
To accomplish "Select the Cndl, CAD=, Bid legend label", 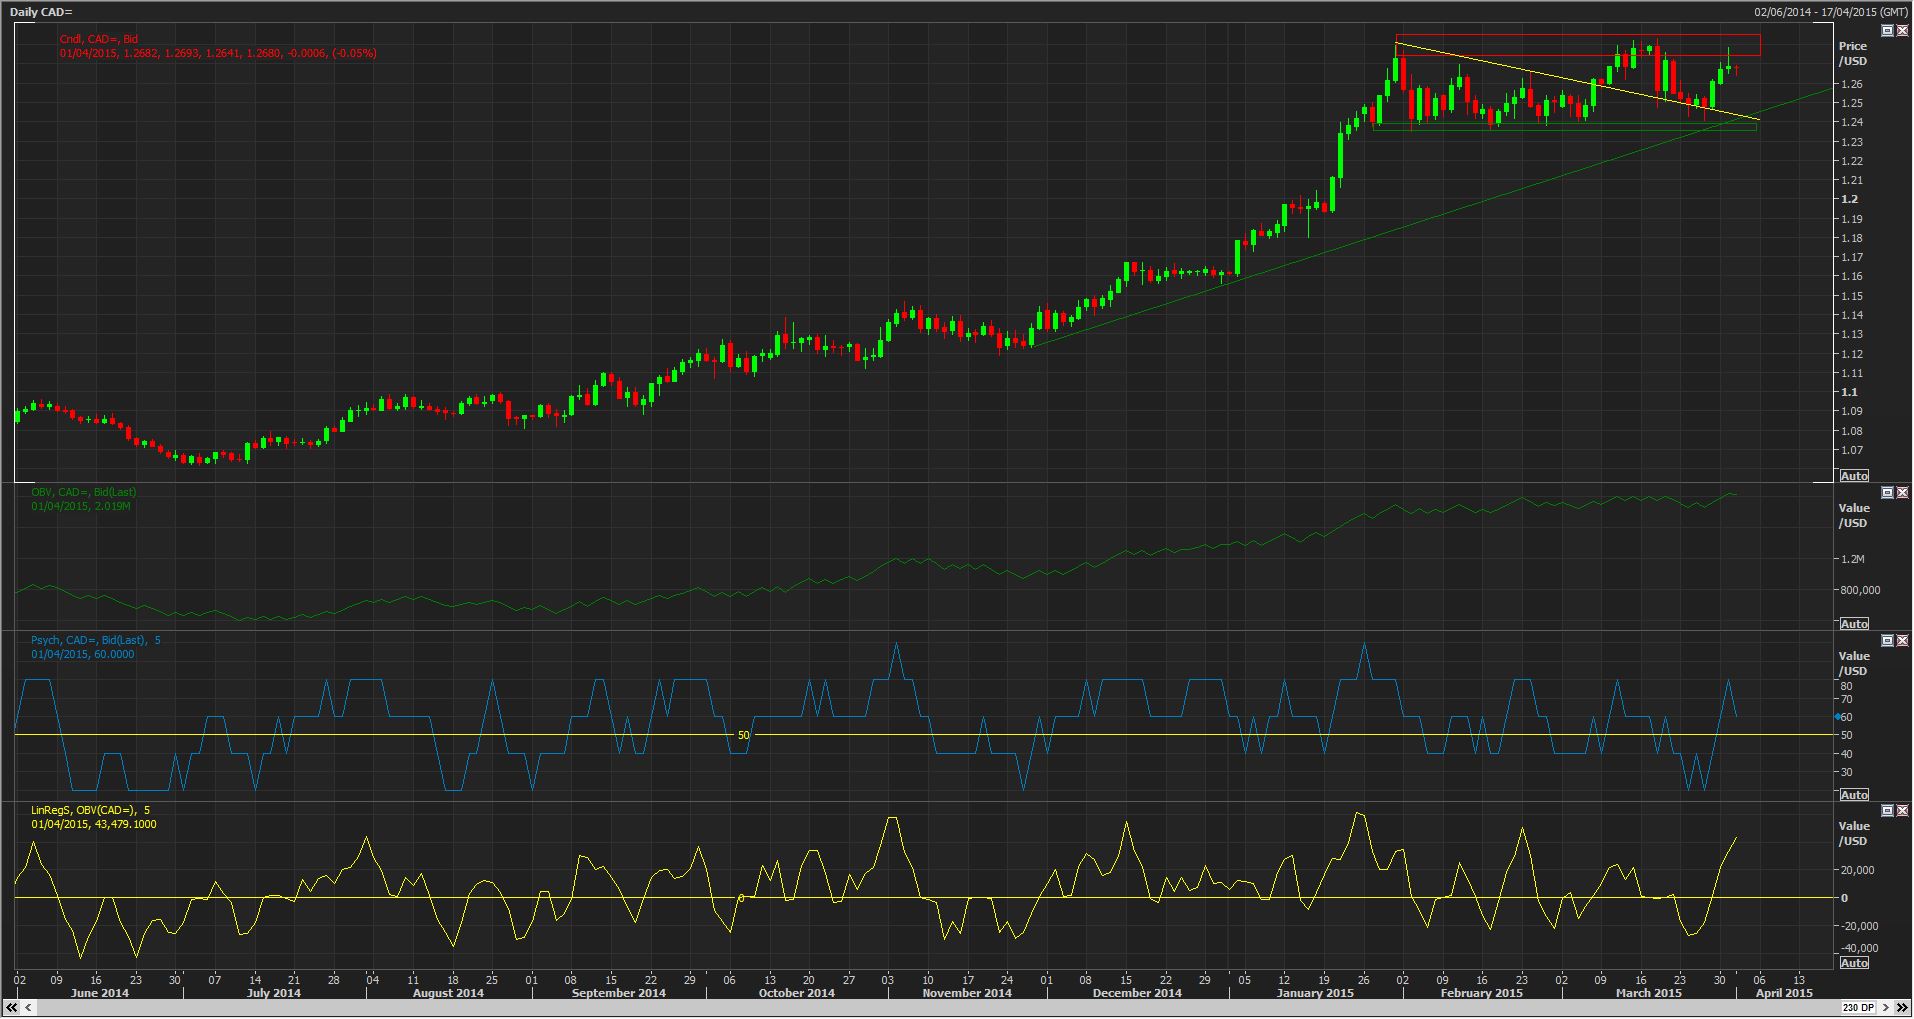I will pos(99,39).
